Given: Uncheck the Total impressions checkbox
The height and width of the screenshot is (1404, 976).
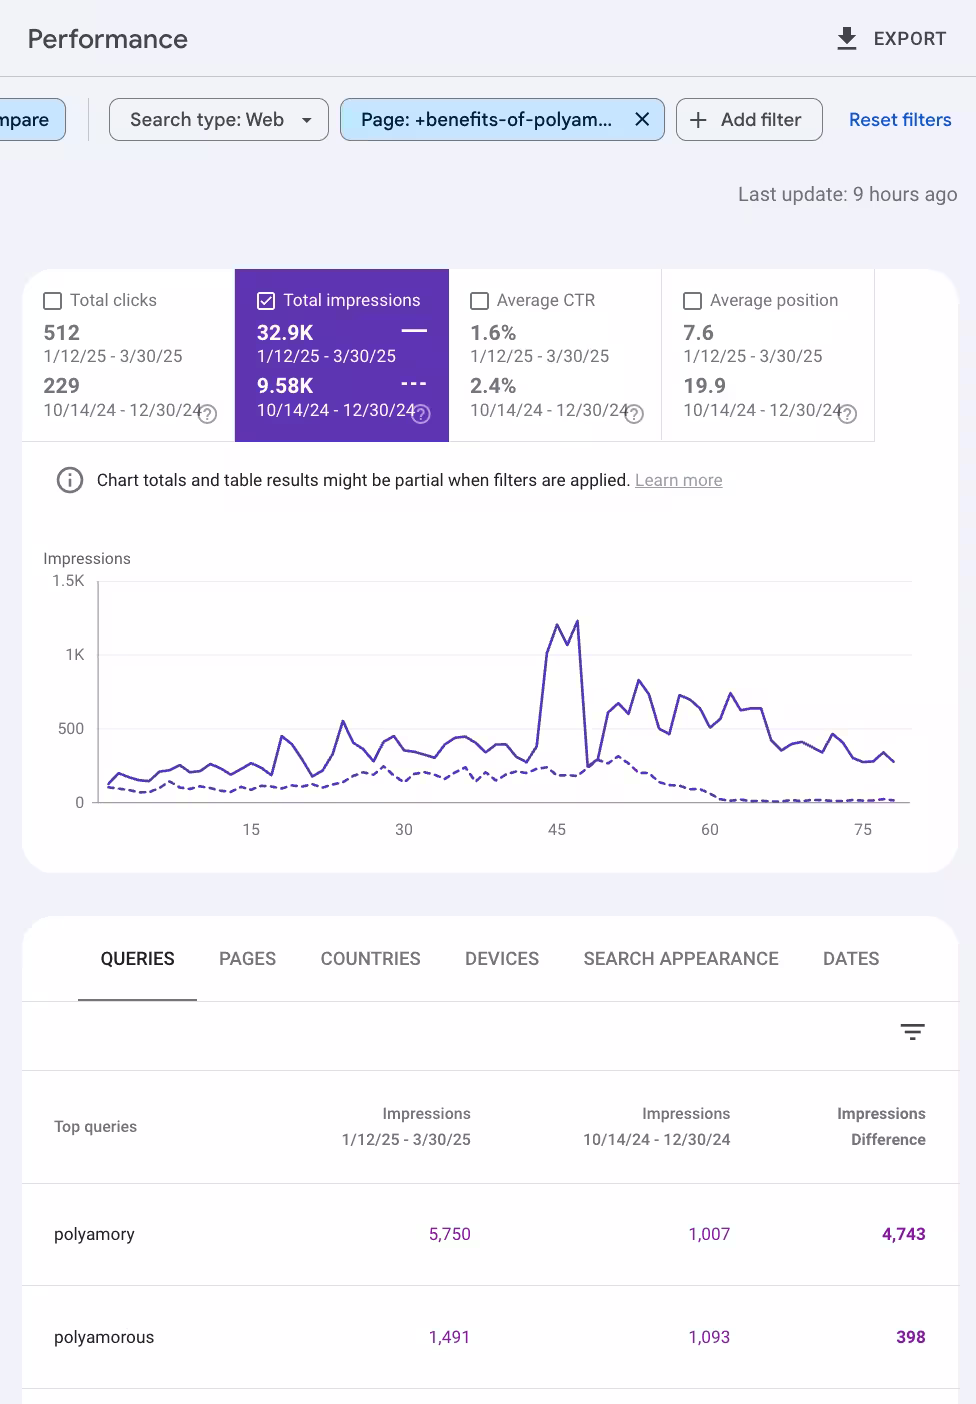Looking at the screenshot, I should pos(266,301).
